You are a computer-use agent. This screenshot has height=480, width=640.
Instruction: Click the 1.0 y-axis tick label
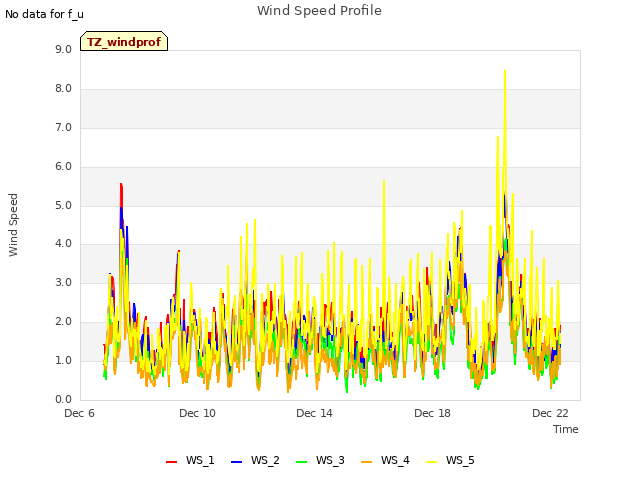point(63,360)
